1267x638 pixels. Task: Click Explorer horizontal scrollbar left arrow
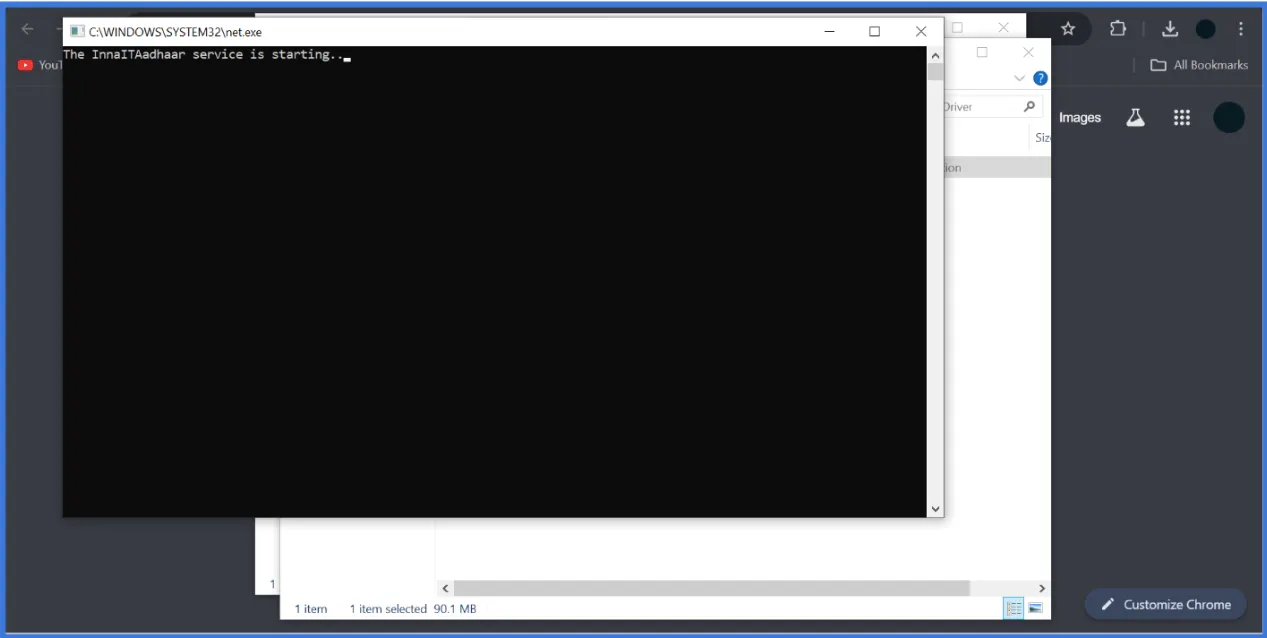tap(445, 589)
